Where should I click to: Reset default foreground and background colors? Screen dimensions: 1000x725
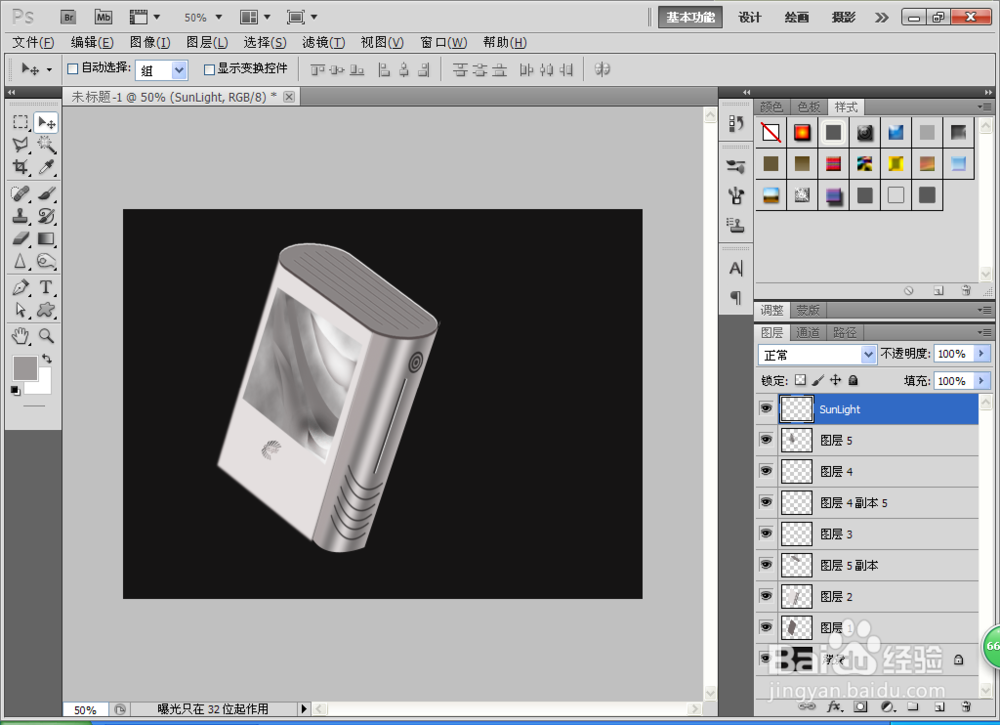15,391
